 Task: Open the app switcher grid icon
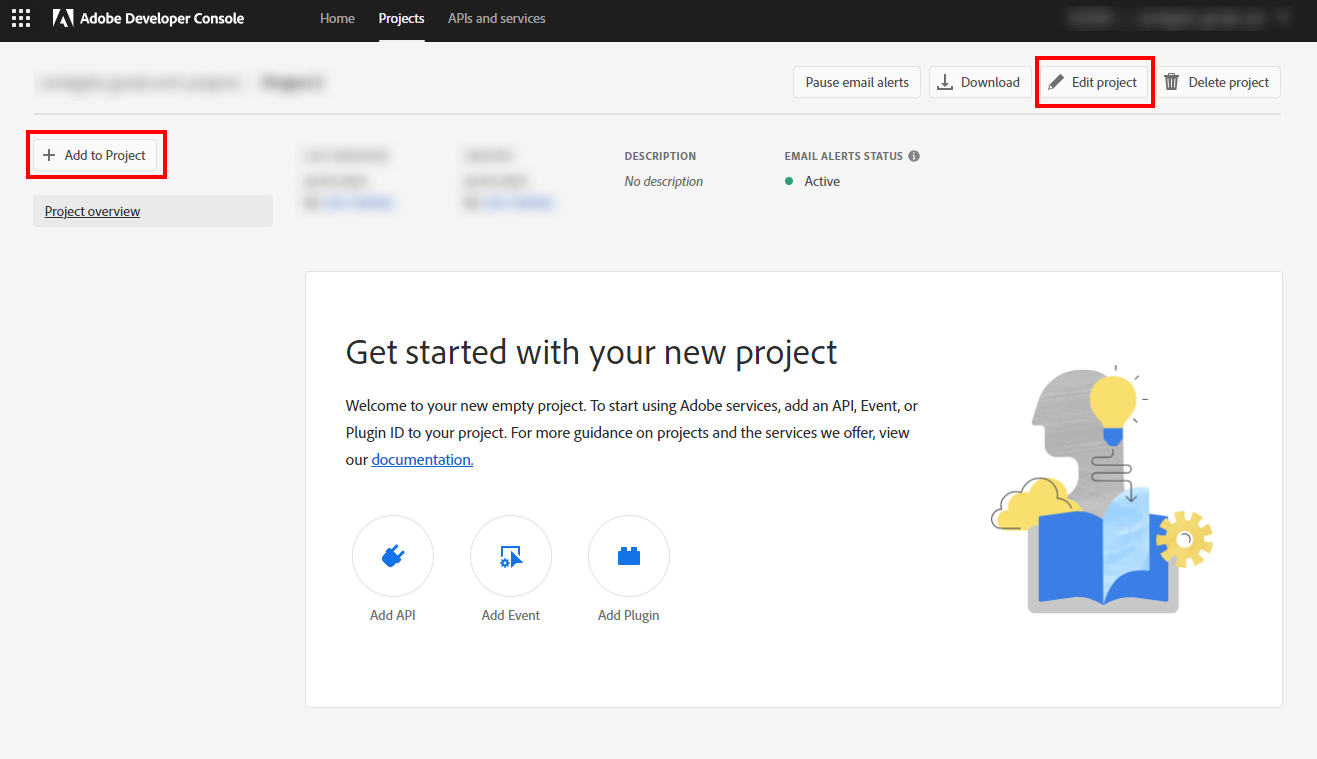tap(21, 19)
